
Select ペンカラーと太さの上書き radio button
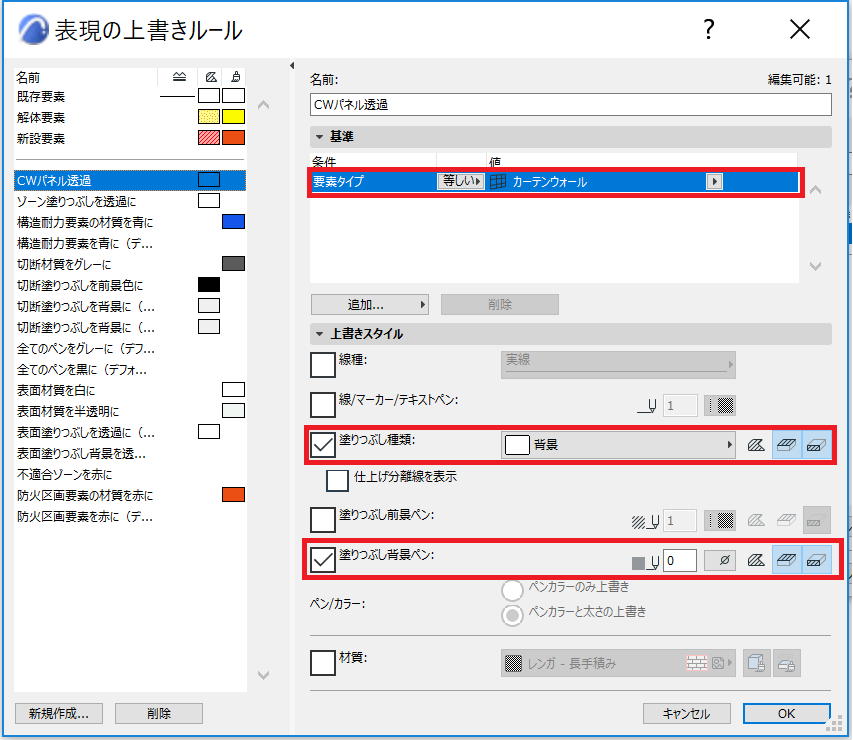click(512, 615)
